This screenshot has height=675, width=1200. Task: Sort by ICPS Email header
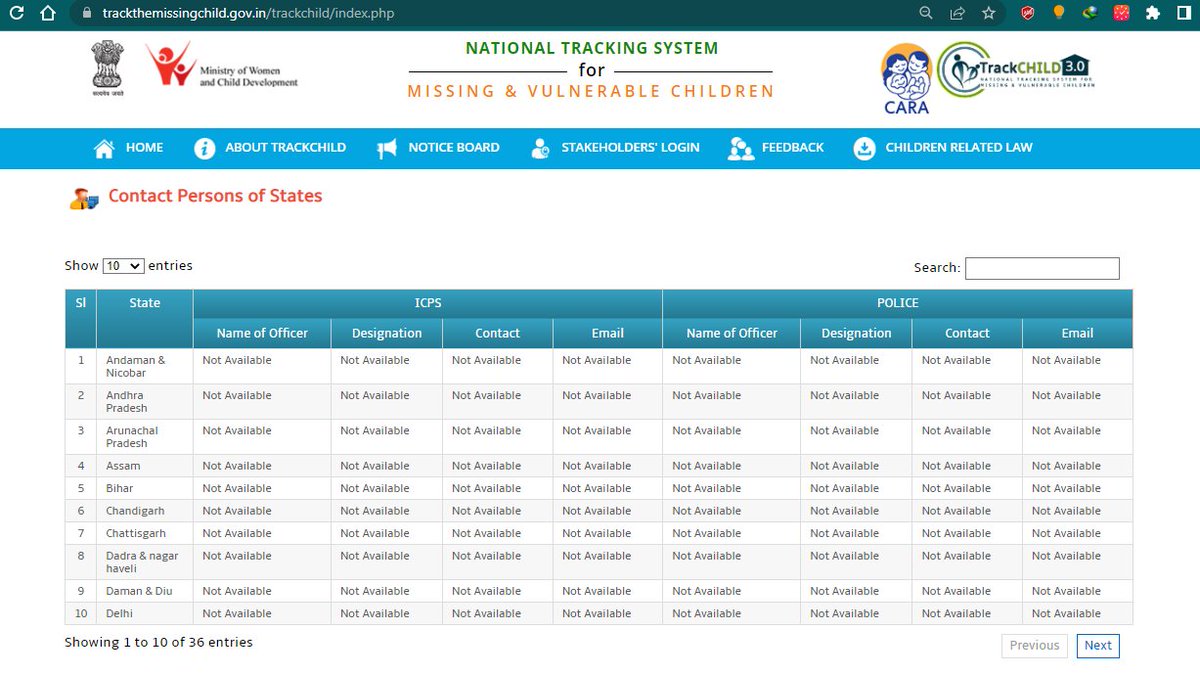pos(608,333)
